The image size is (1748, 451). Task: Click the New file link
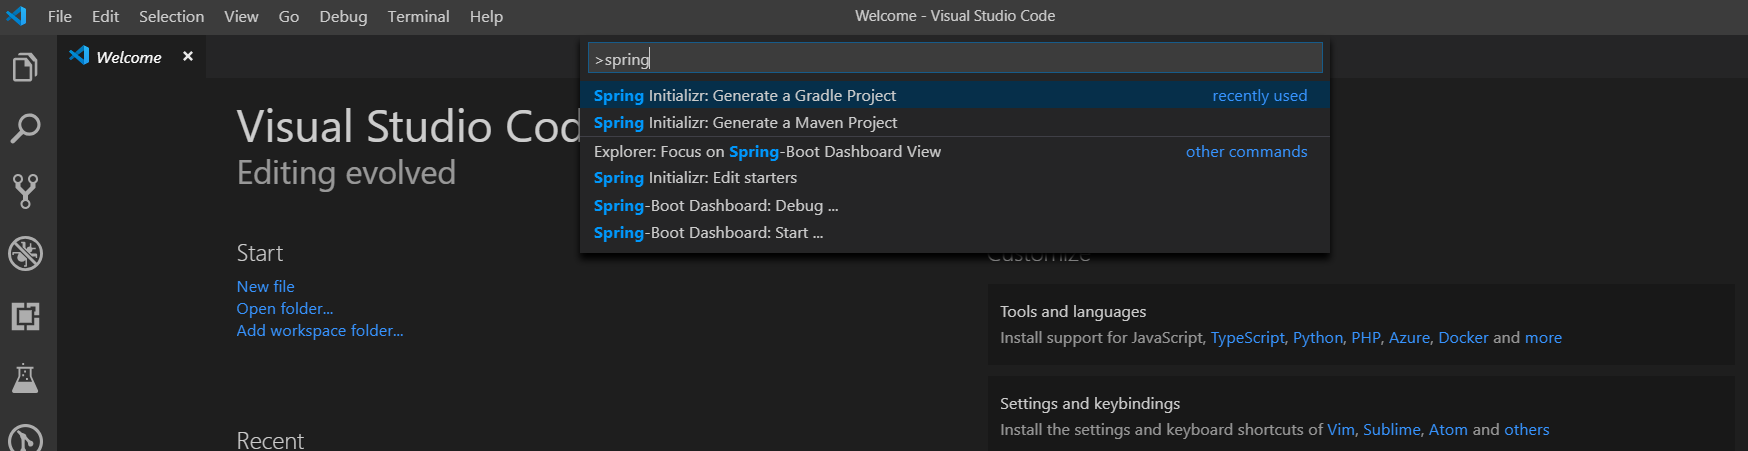(265, 286)
